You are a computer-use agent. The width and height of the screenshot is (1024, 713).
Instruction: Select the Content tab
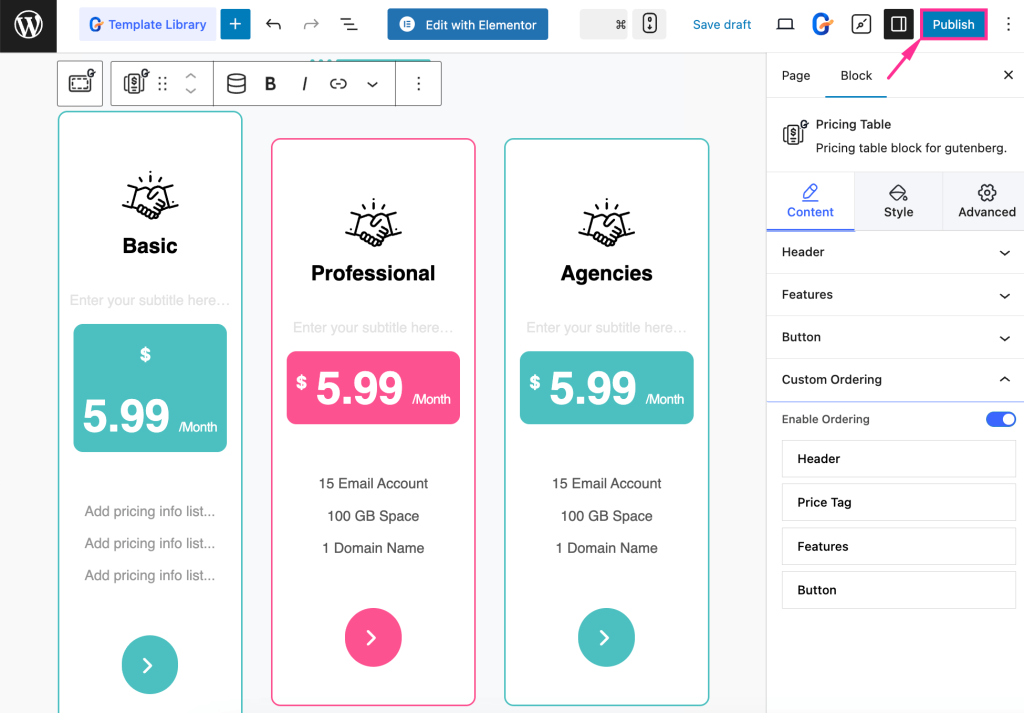810,201
